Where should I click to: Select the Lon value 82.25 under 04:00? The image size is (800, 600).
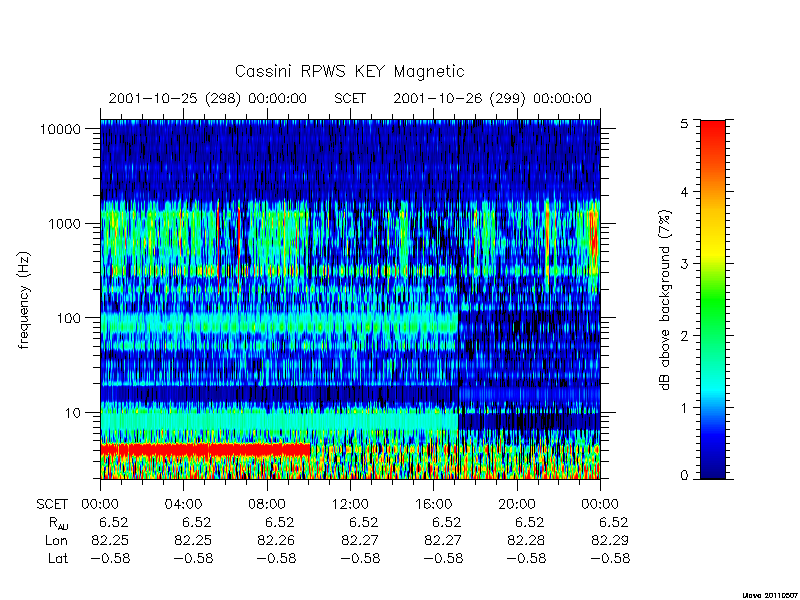point(193,540)
